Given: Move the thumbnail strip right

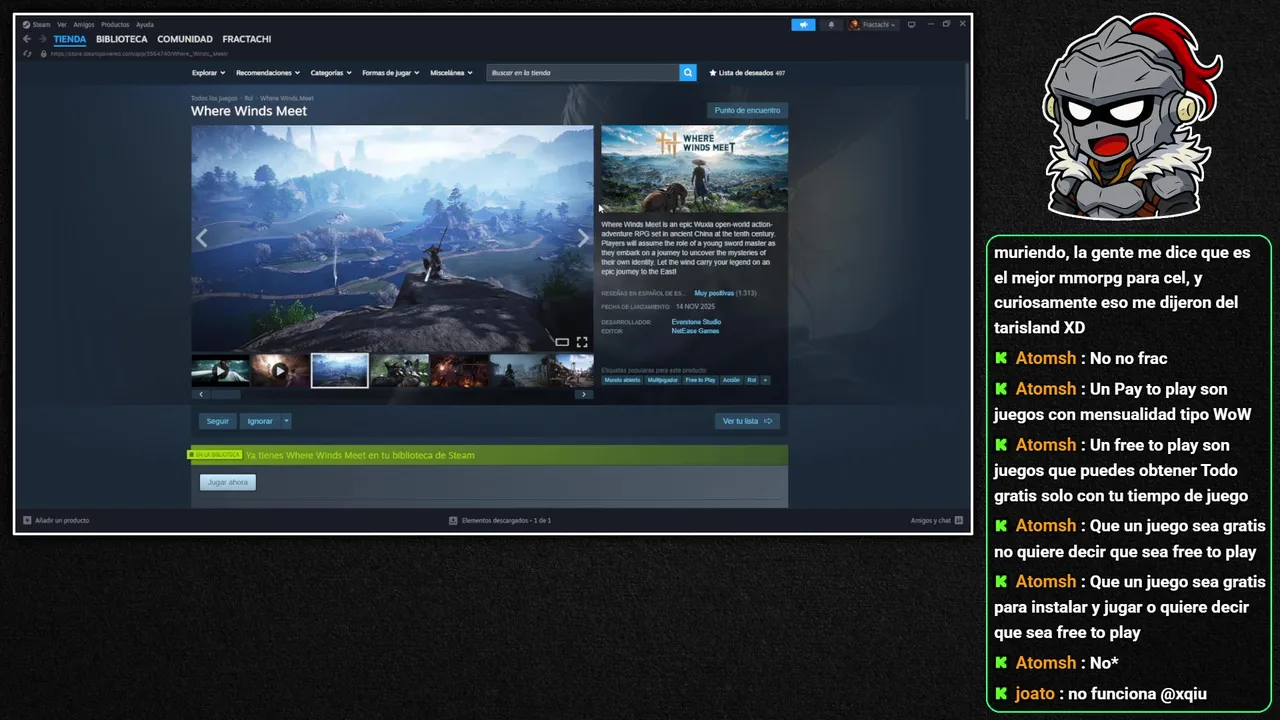Looking at the screenshot, I should [x=584, y=394].
